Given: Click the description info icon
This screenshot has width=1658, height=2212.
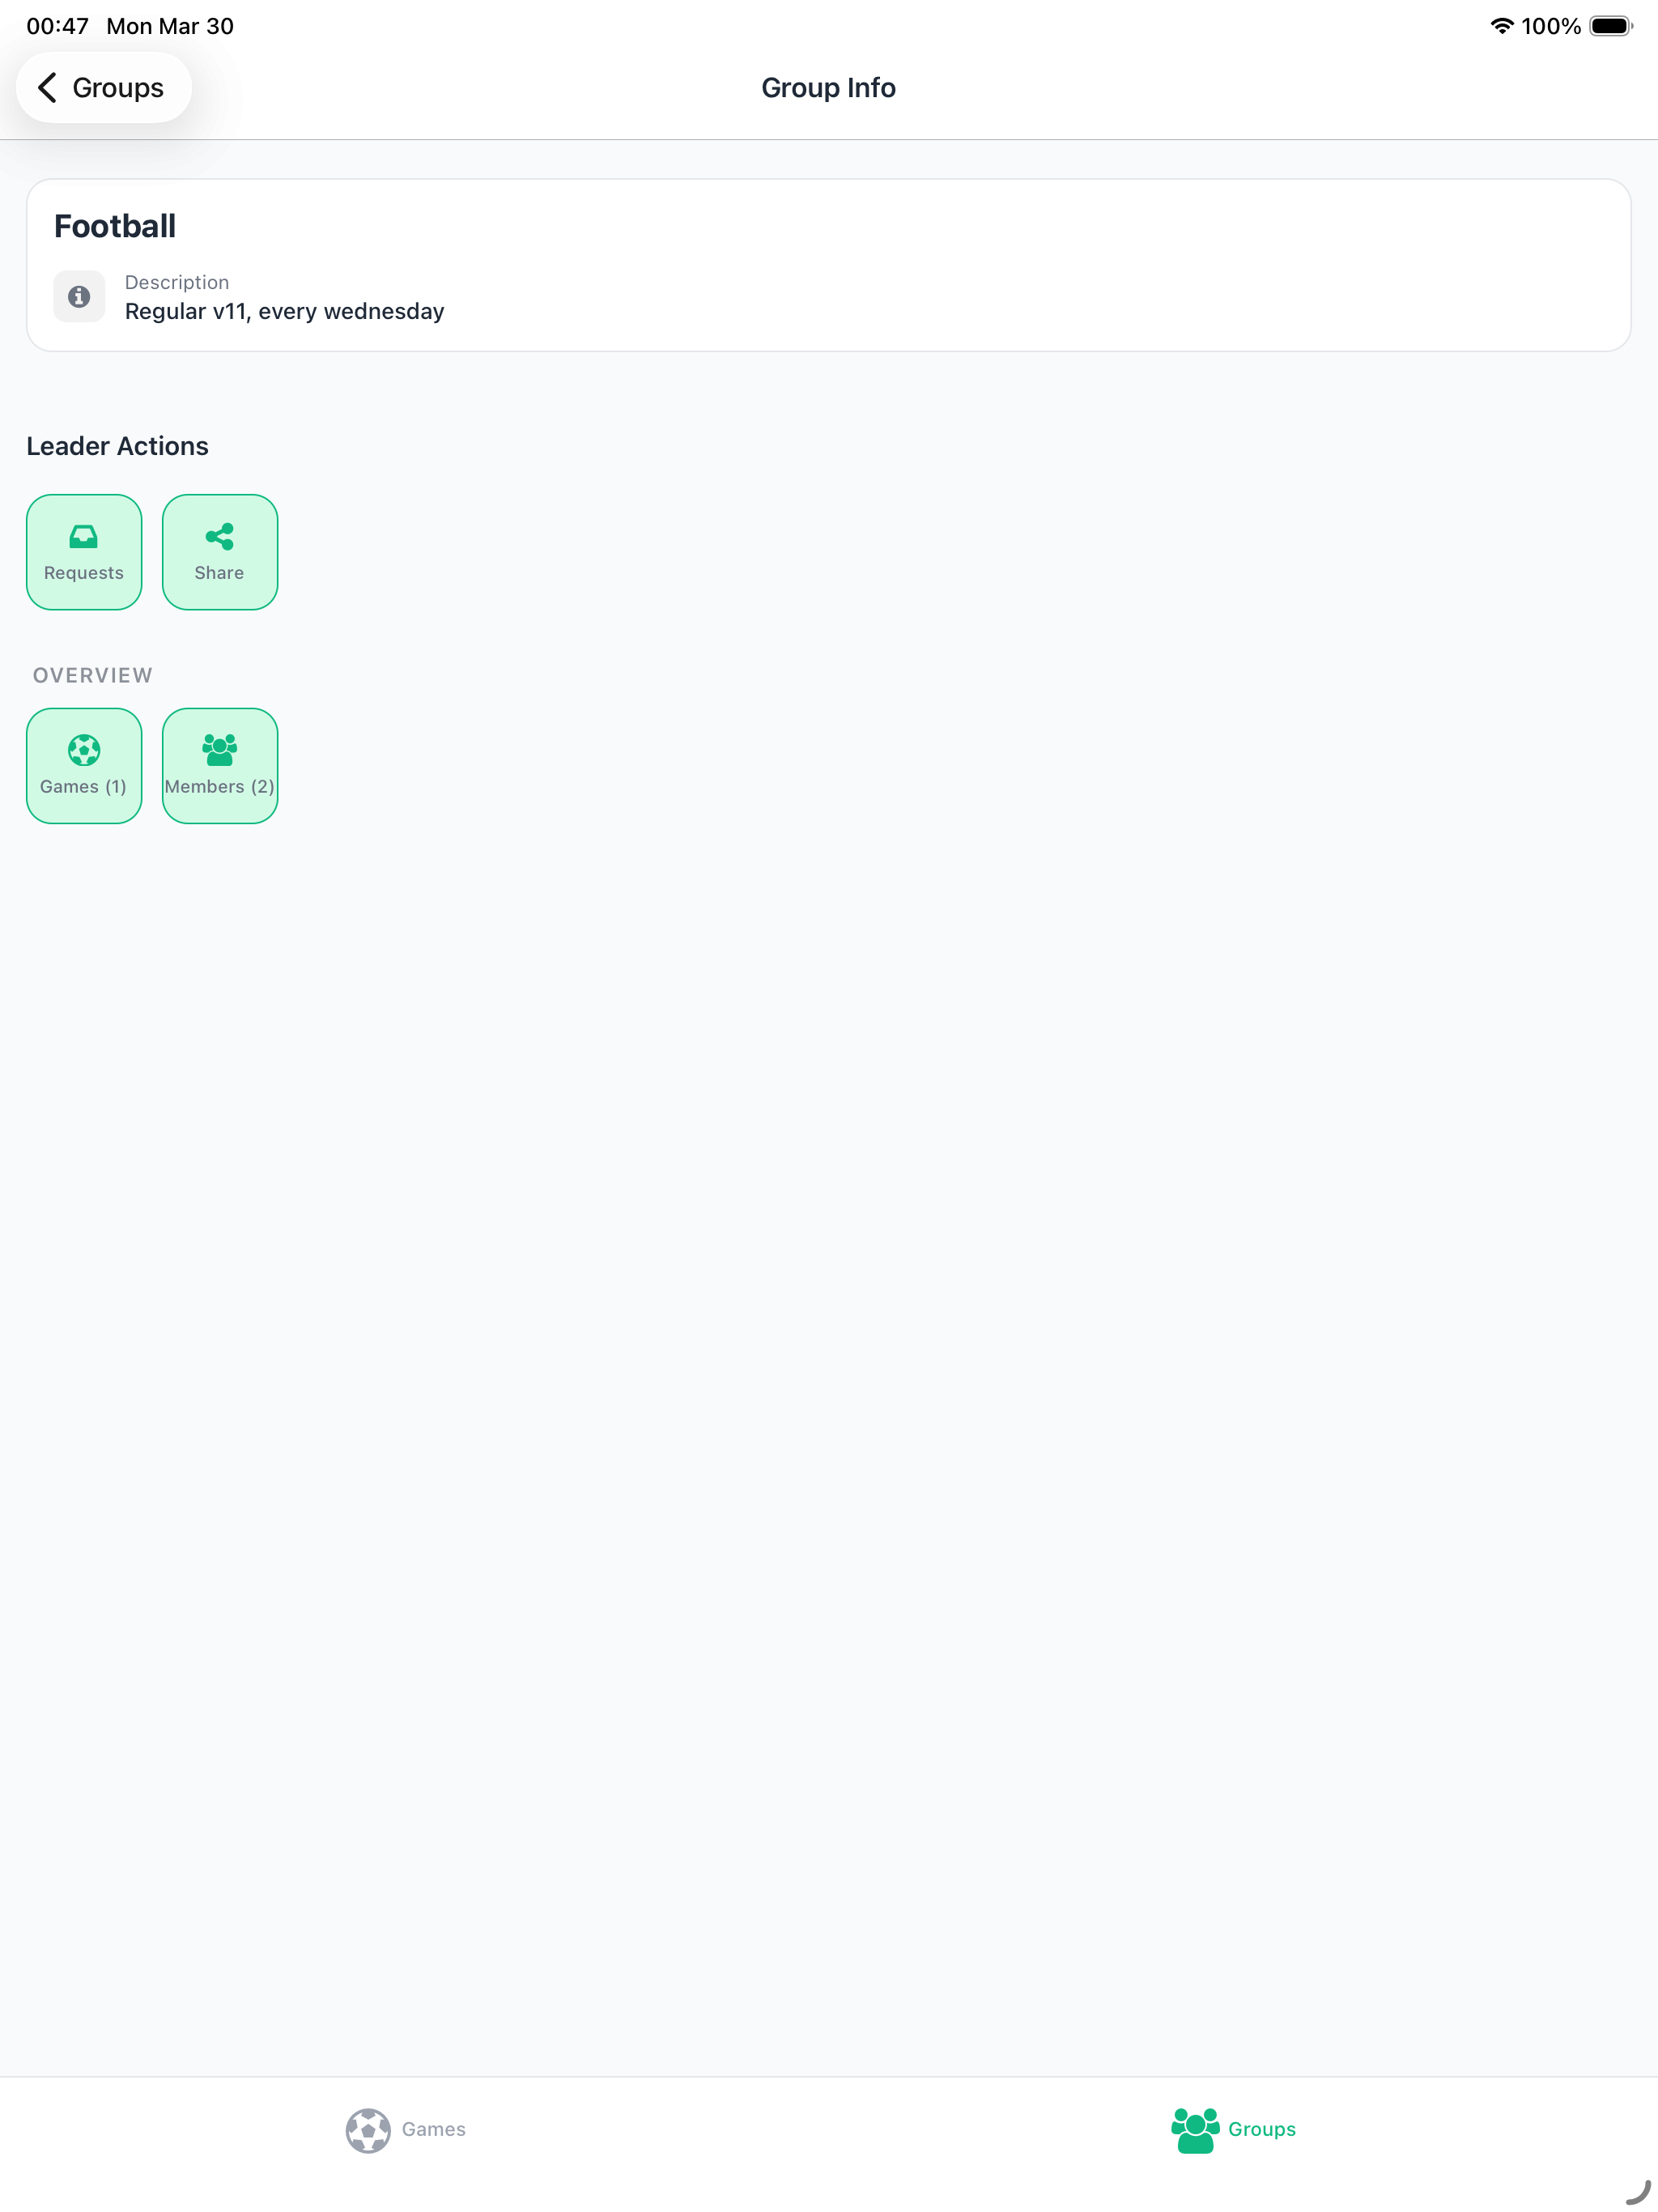Looking at the screenshot, I should pyautogui.click(x=79, y=297).
